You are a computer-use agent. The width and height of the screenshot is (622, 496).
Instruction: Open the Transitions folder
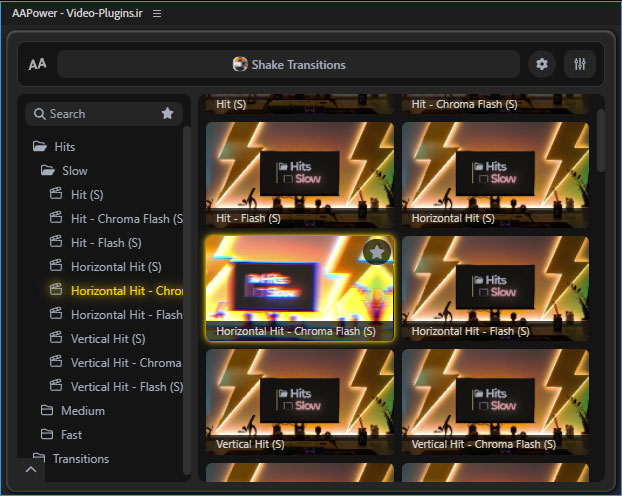point(80,458)
